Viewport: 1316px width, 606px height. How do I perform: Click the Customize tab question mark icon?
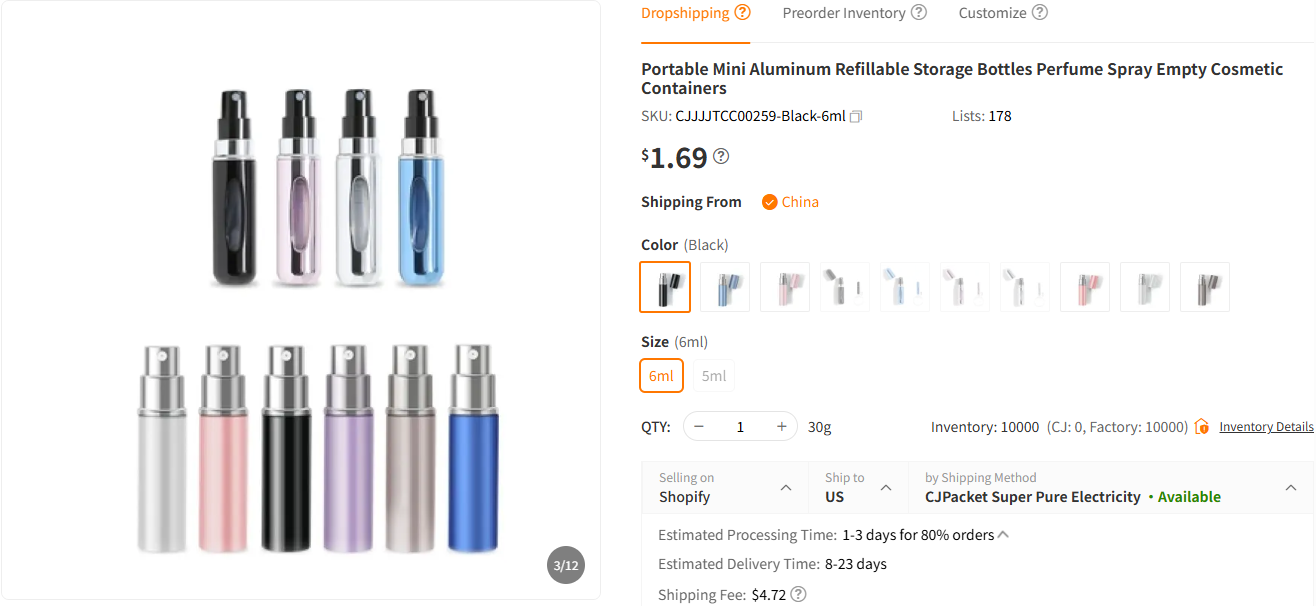[1039, 12]
